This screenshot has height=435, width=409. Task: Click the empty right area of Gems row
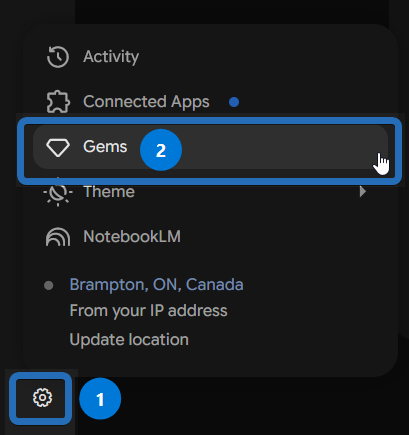(x=283, y=147)
